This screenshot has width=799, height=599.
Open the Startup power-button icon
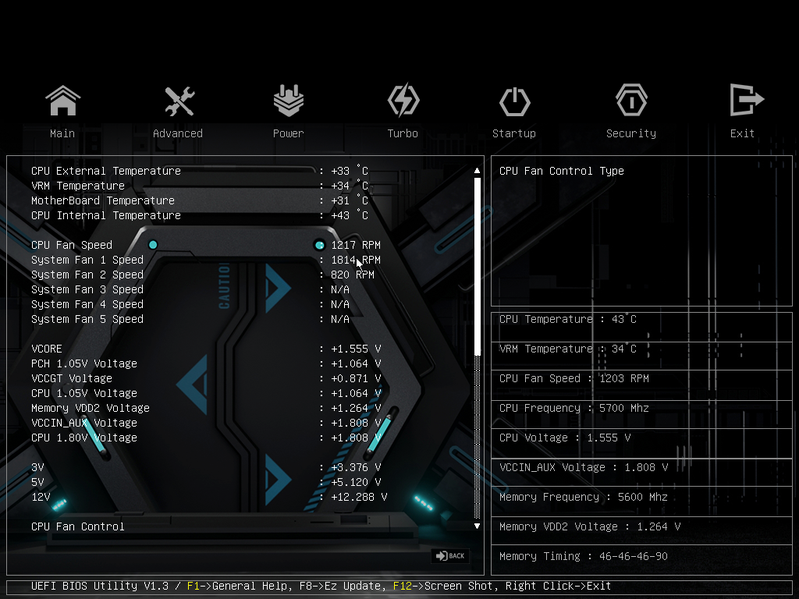tap(514, 101)
